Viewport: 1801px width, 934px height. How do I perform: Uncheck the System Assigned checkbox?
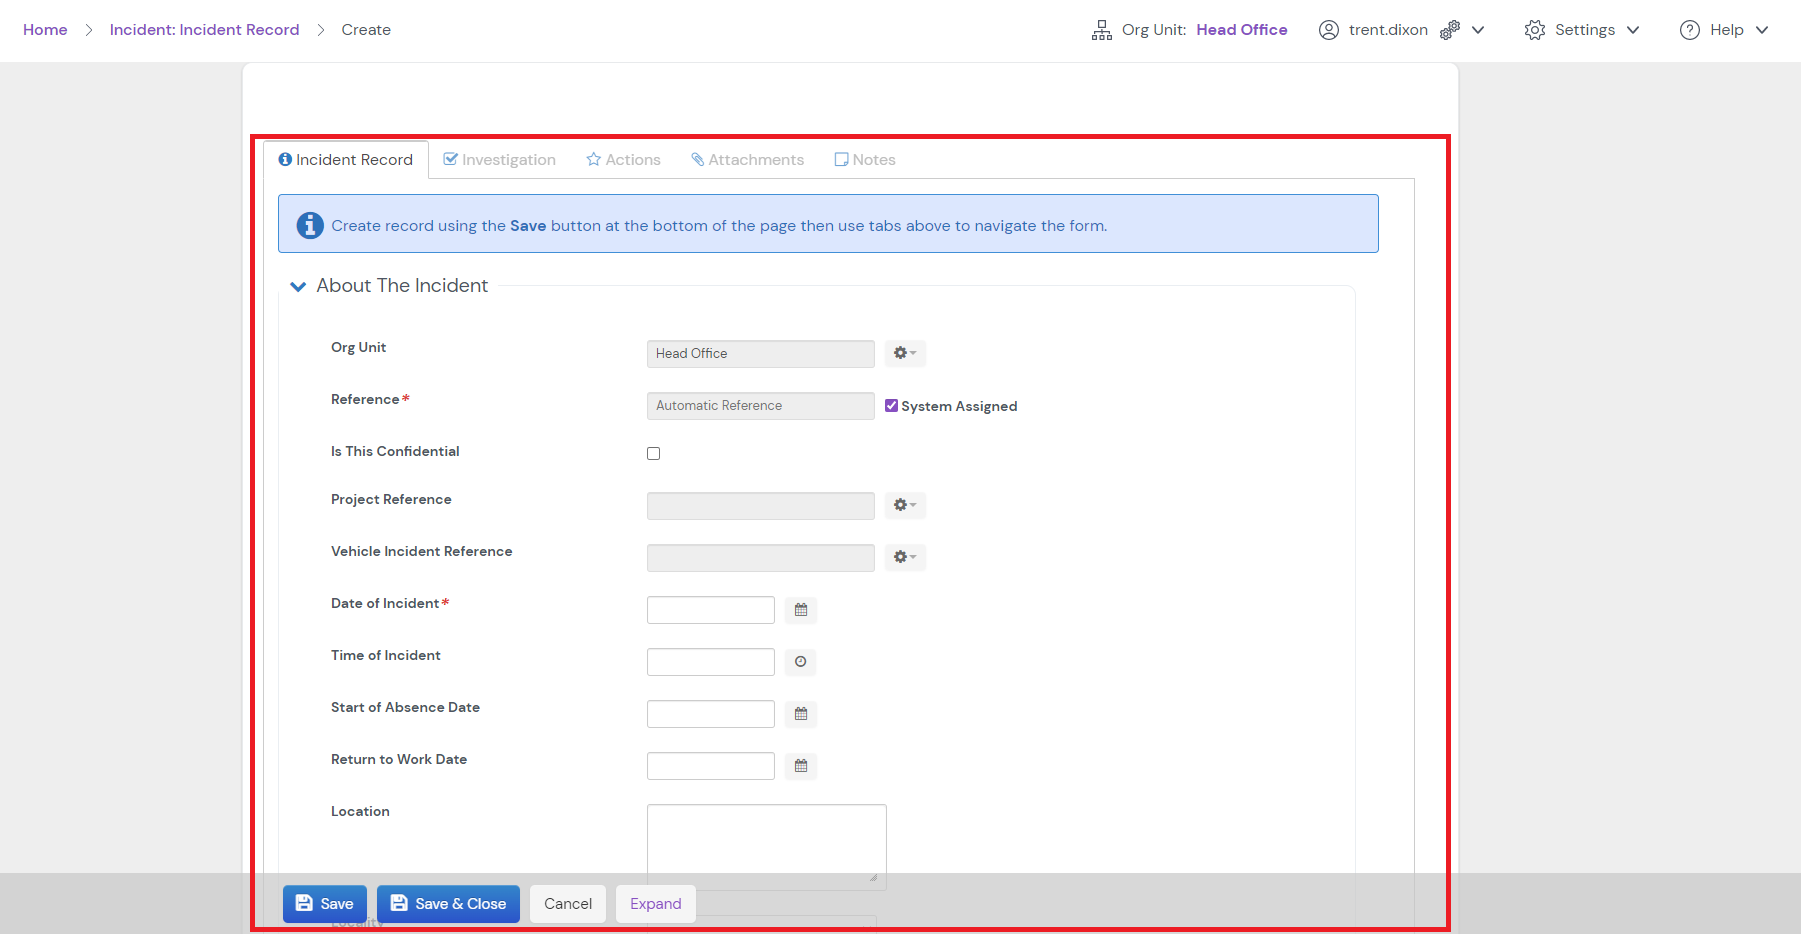[x=891, y=405]
